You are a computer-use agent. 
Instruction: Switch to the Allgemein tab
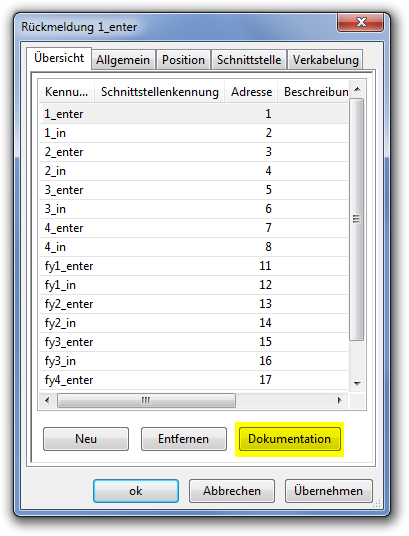pos(123,60)
